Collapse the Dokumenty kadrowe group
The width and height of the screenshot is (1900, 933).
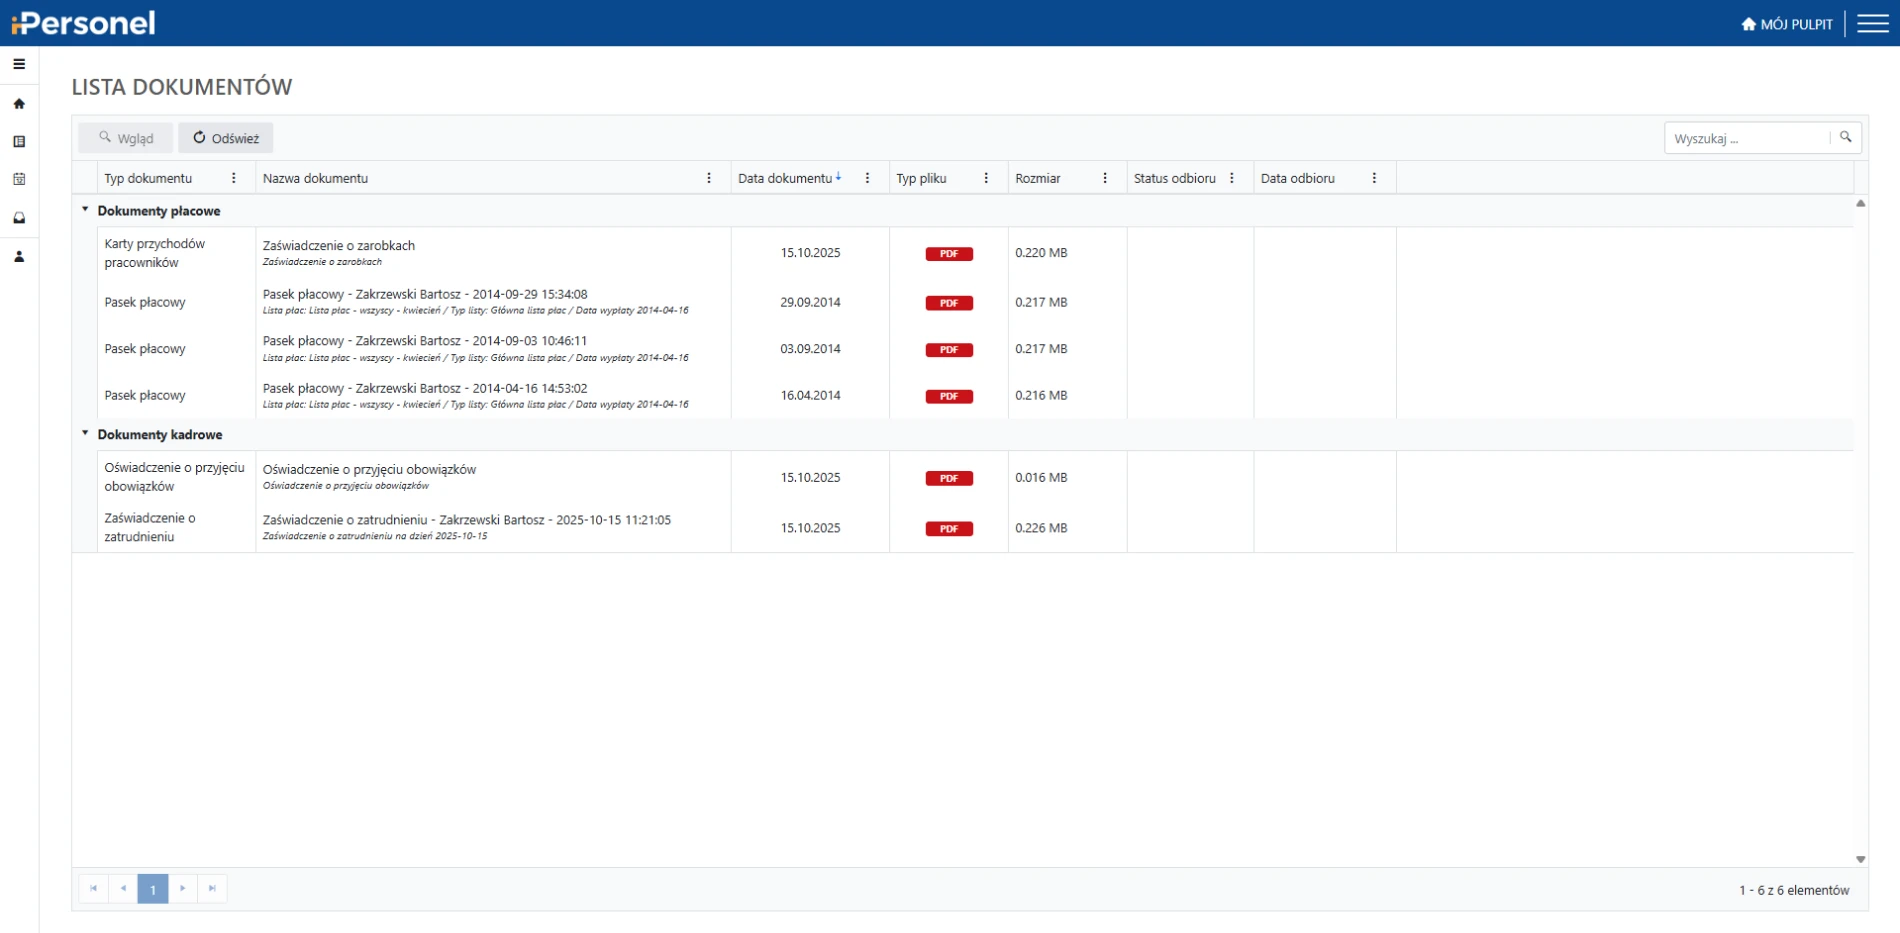(85, 434)
